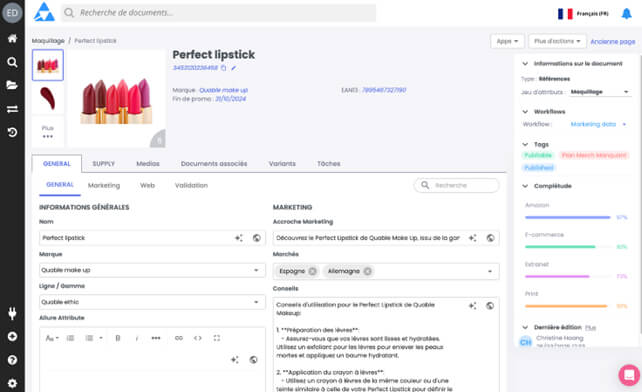
Task: Select the Web sub-tab
Action: tap(147, 185)
